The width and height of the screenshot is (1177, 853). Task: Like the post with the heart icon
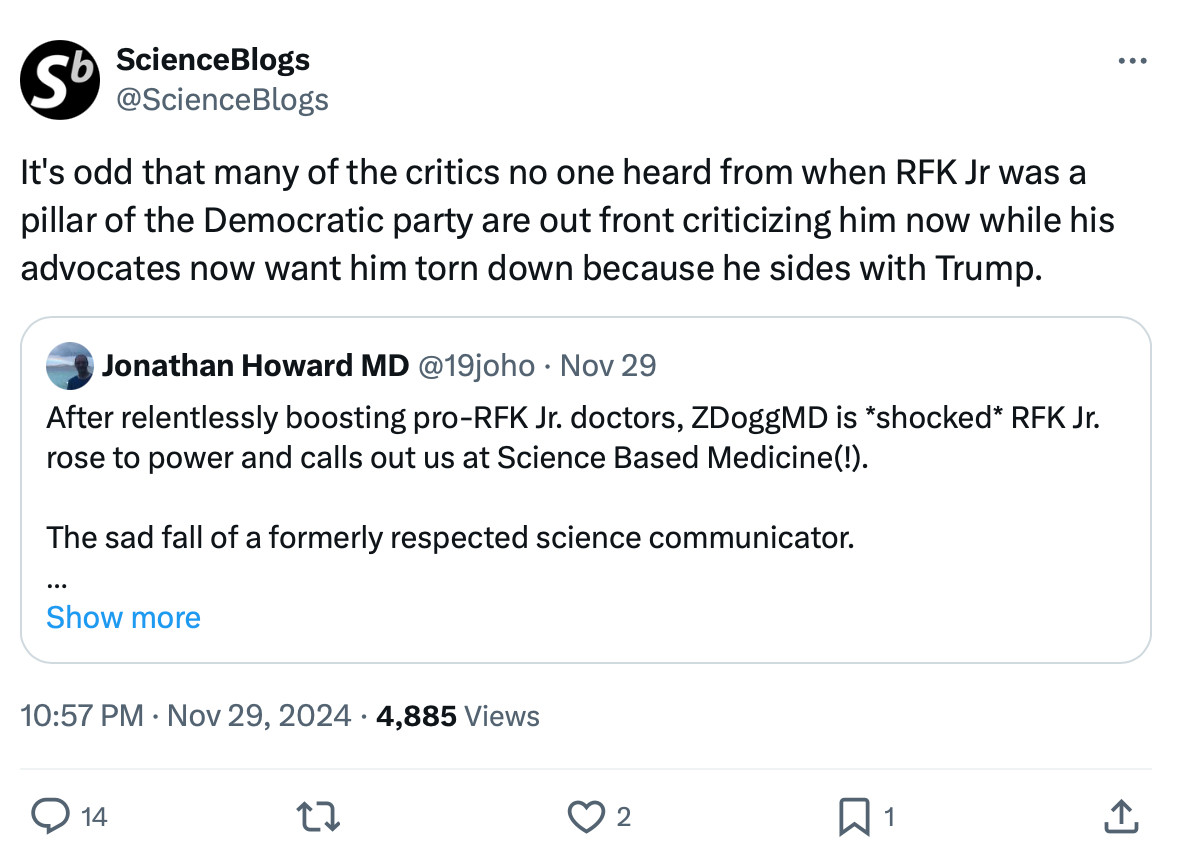point(585,817)
